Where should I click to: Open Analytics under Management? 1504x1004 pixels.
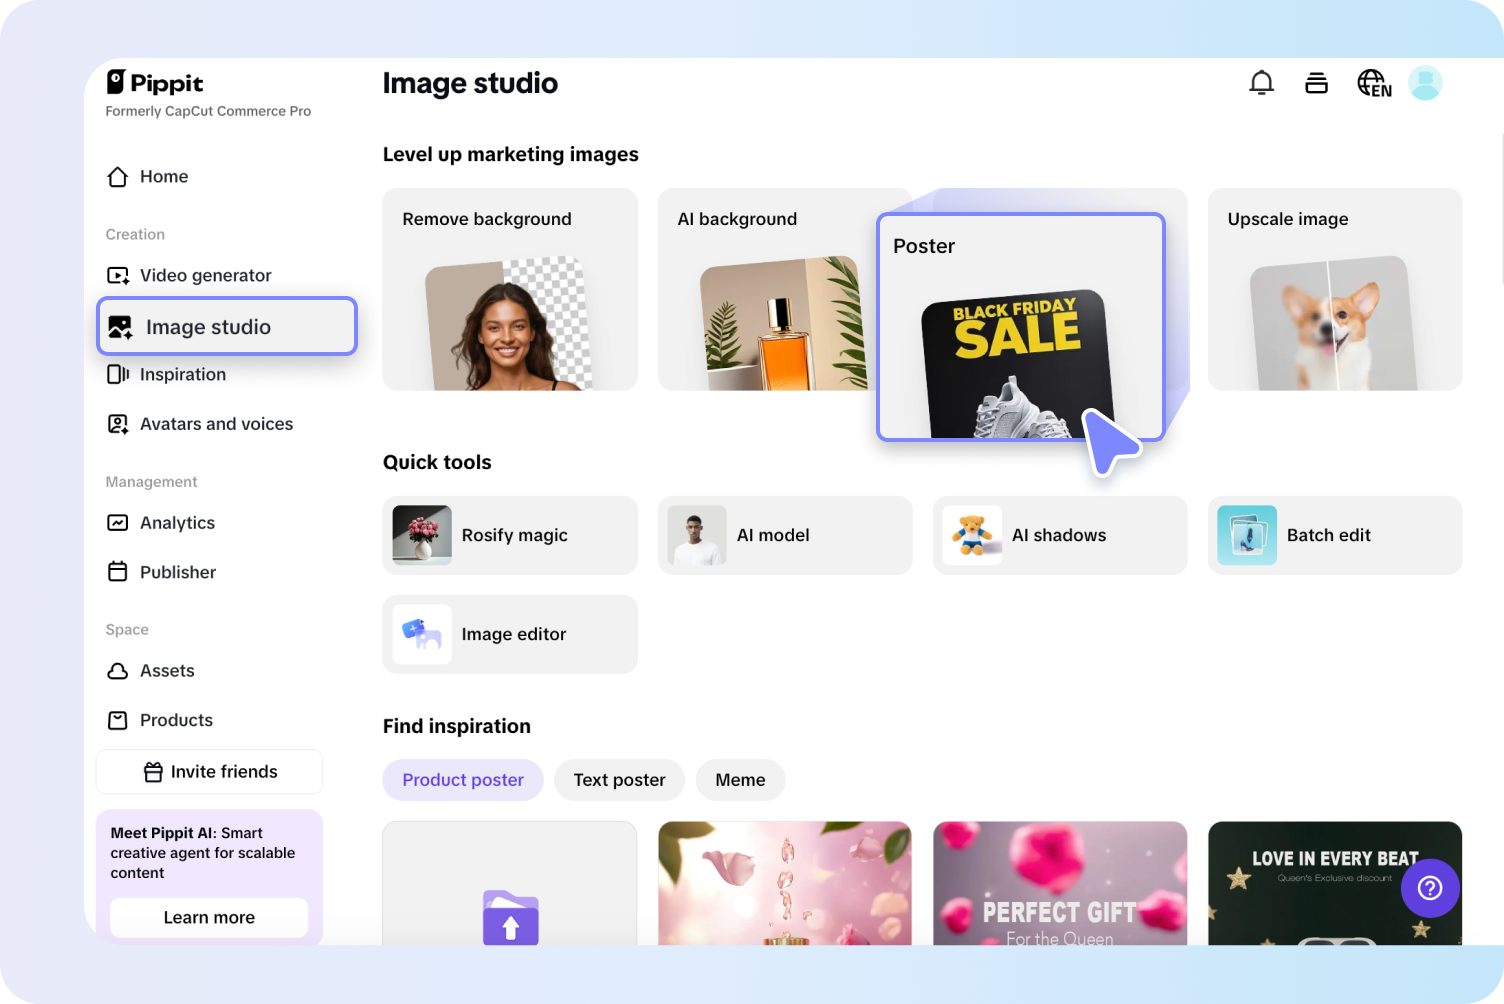point(177,522)
